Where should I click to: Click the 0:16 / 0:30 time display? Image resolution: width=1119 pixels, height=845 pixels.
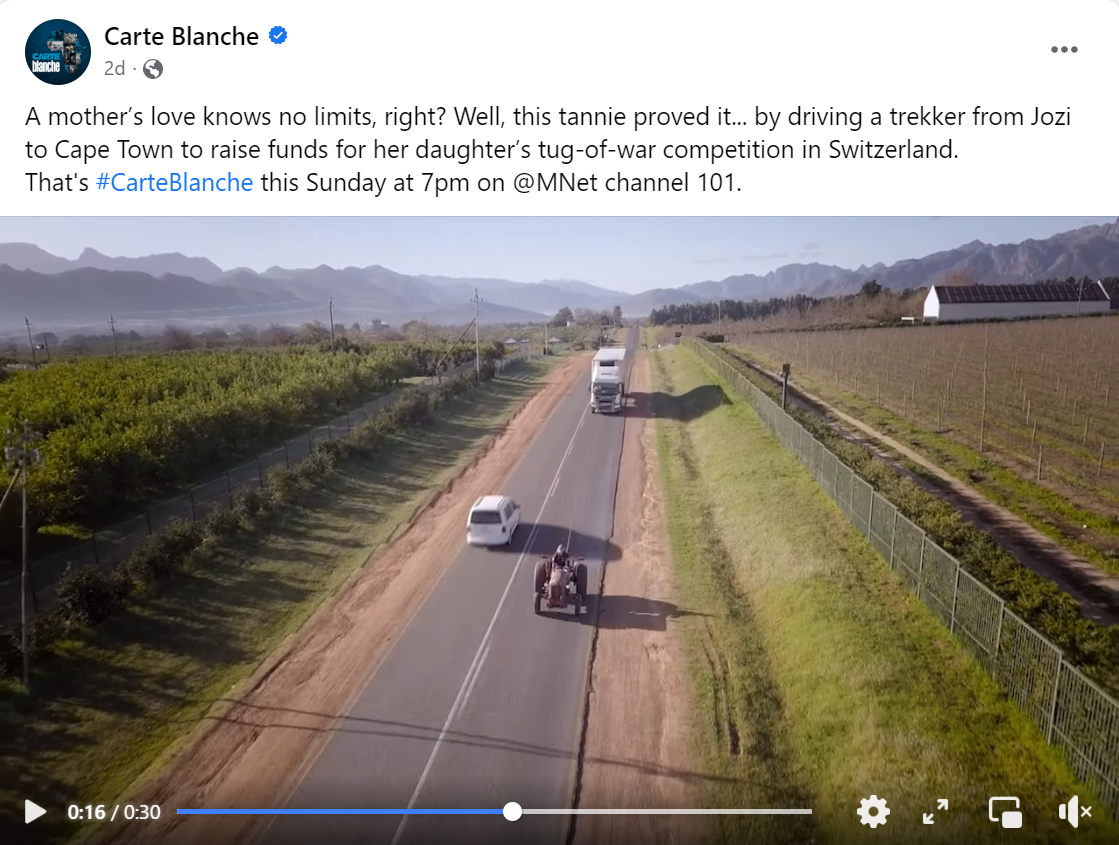pyautogui.click(x=114, y=812)
